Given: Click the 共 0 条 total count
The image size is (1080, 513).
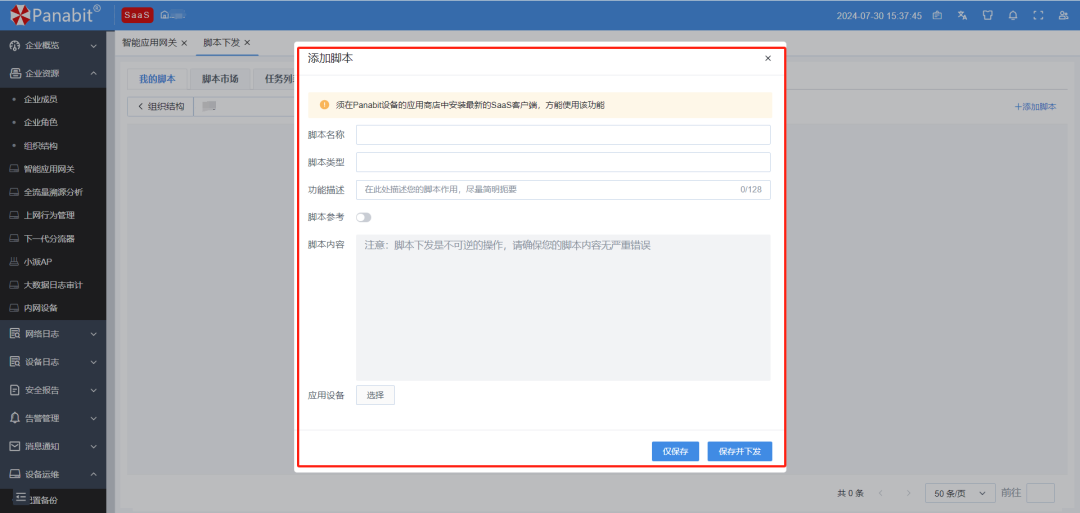Looking at the screenshot, I should (x=850, y=493).
